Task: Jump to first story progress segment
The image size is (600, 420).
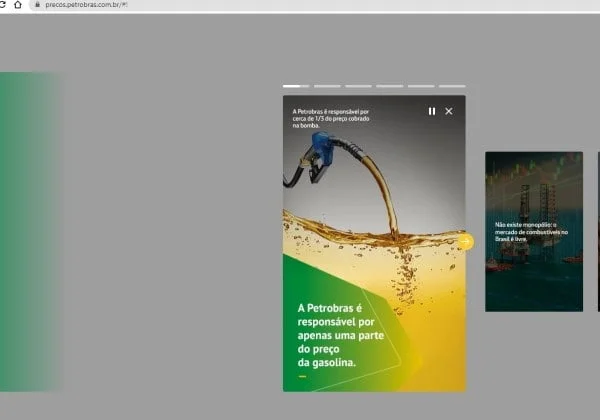Action: point(296,86)
